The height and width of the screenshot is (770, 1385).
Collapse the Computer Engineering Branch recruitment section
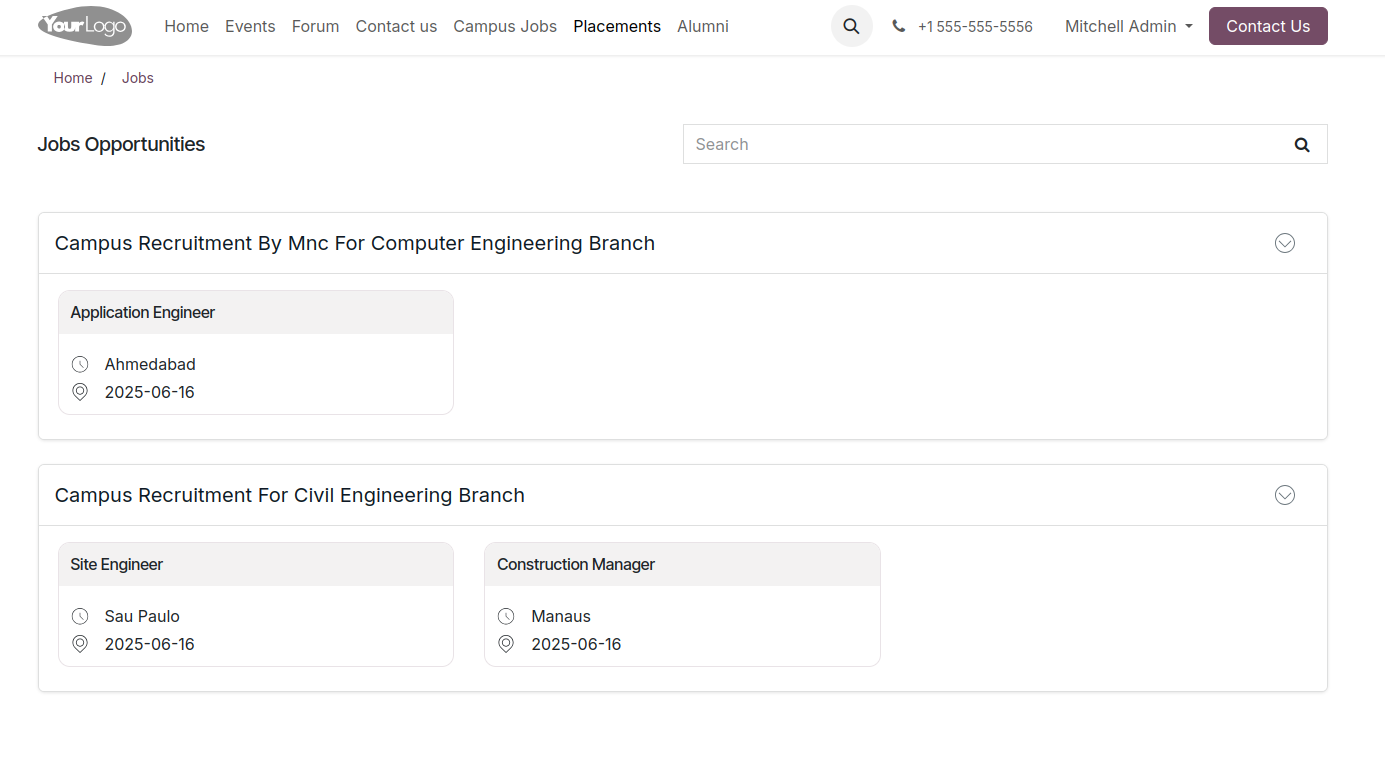[1285, 243]
